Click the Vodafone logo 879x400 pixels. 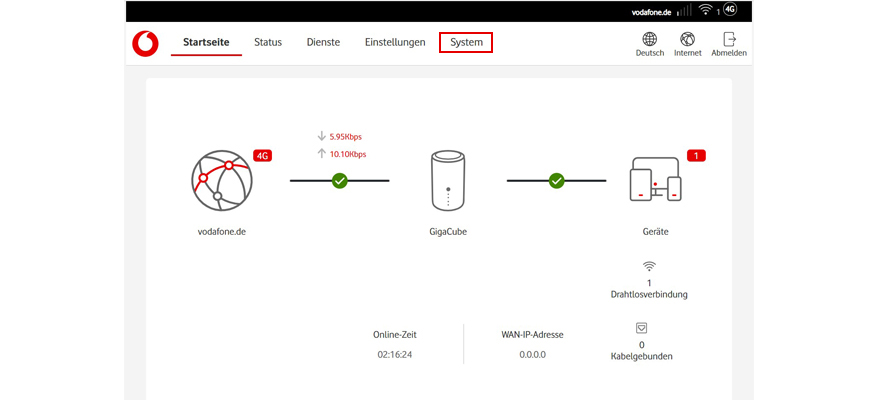(145, 43)
